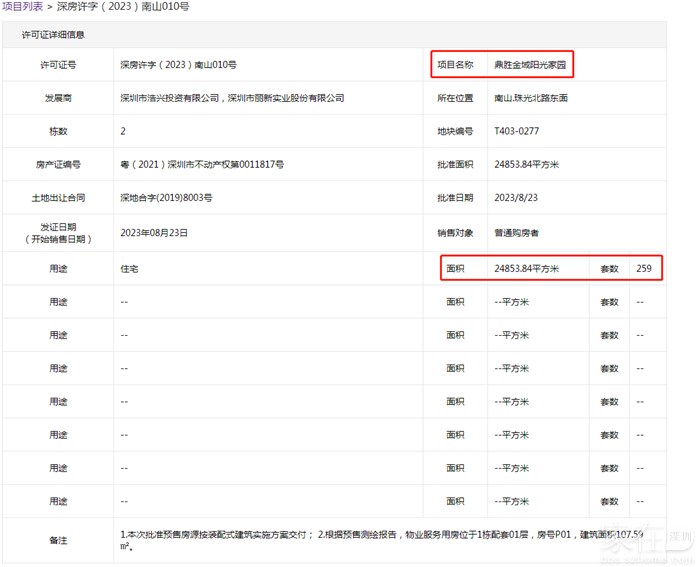Click the 住宅 usage value
The image size is (700, 567).
[x=129, y=269]
